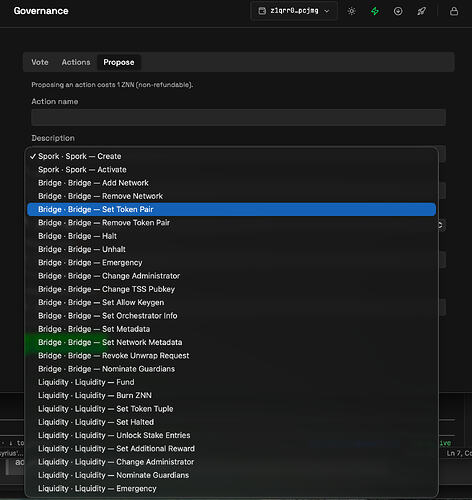Choose Liquidity — Fund option
Viewport: 472px width, 500px height.
231,382
